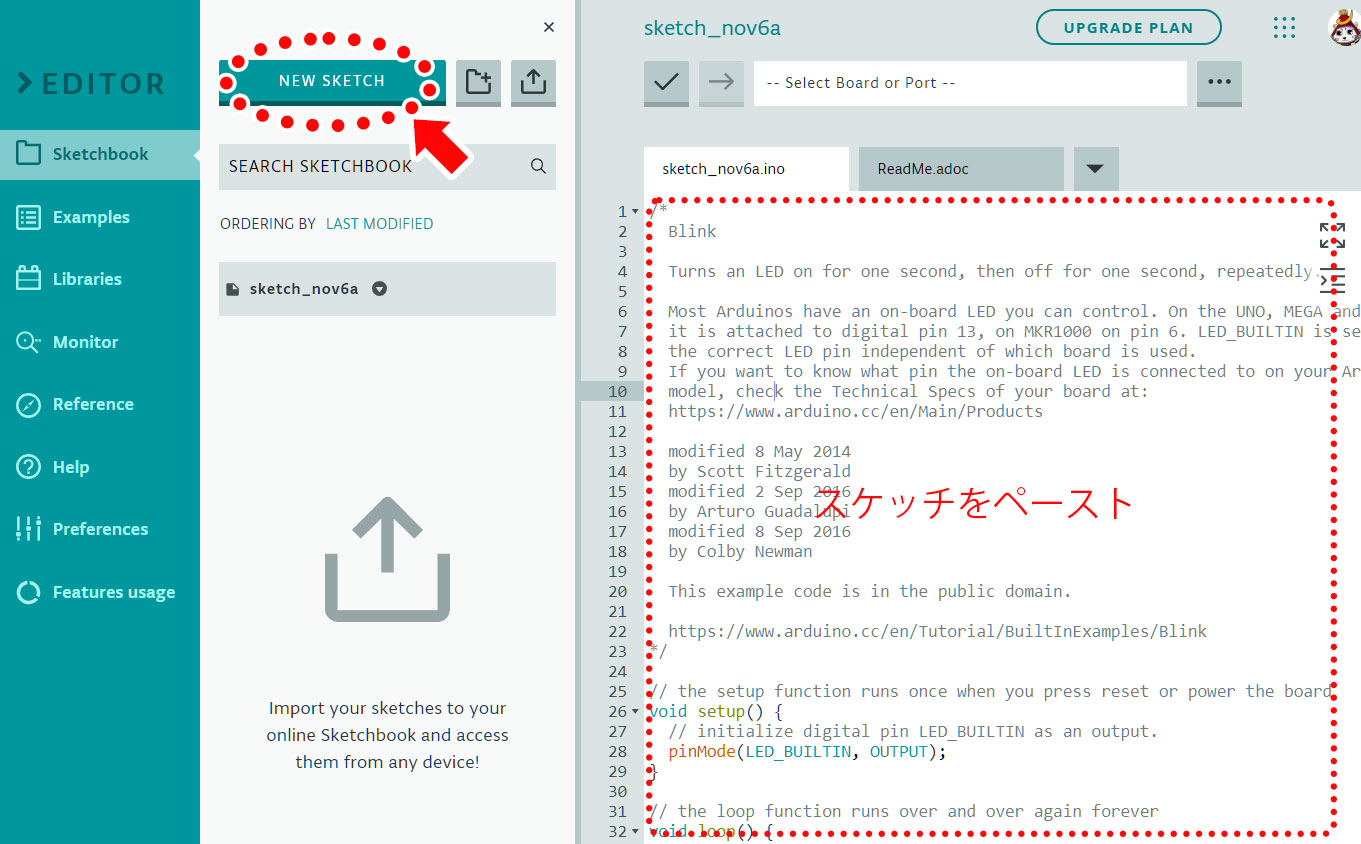Image resolution: width=1361 pixels, height=844 pixels.
Task: Click the auto-indent code icon
Action: tap(1332, 279)
